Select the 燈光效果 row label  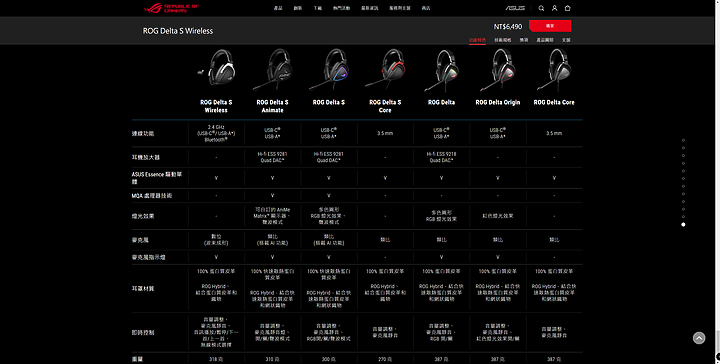[x=143, y=216]
